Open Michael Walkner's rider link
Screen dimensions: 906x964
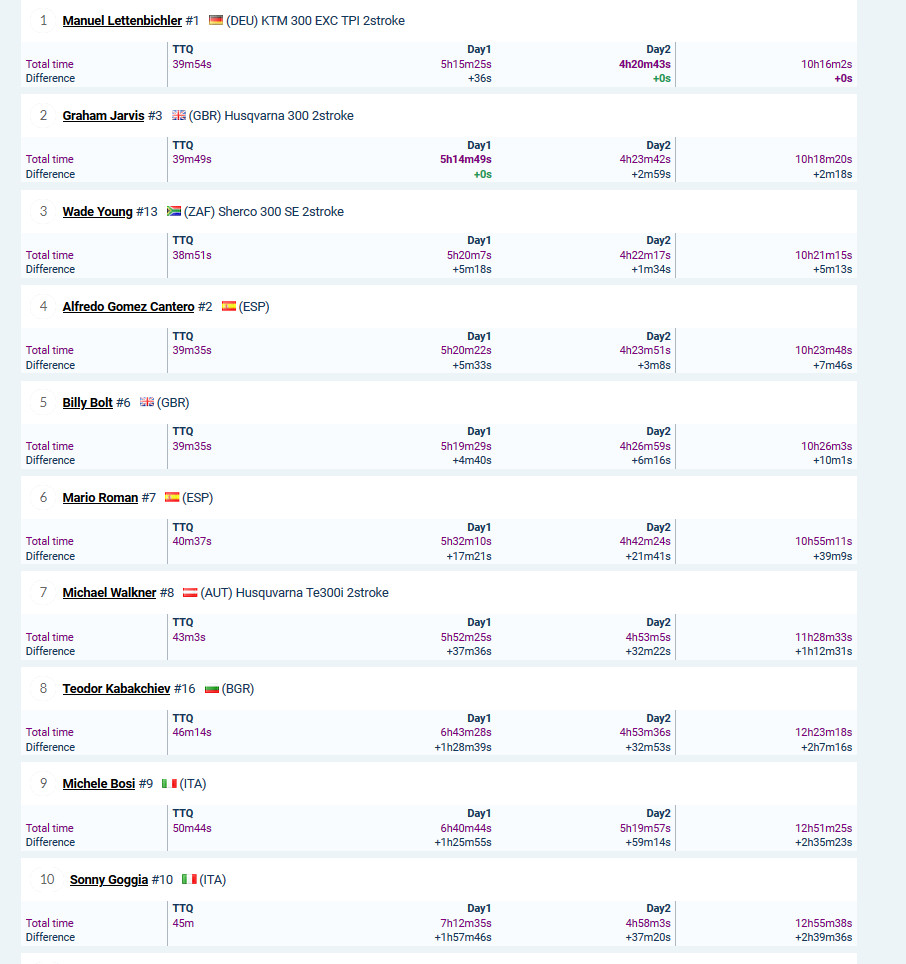click(x=109, y=593)
